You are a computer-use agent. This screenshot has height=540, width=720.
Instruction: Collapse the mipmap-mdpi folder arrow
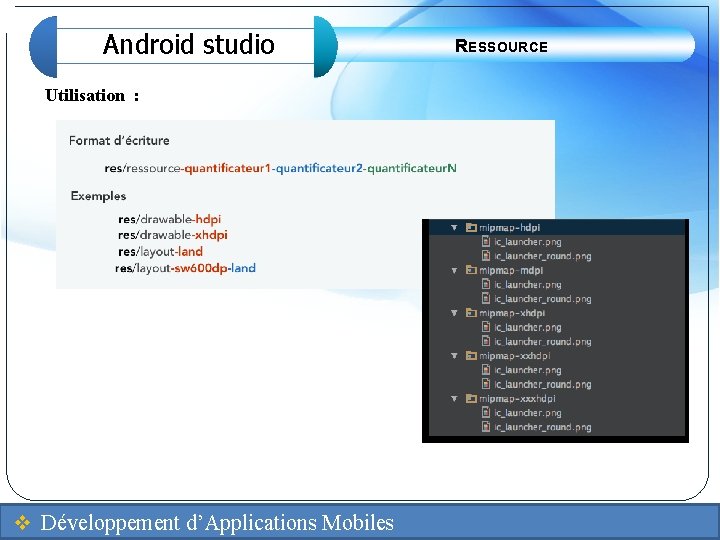454,270
